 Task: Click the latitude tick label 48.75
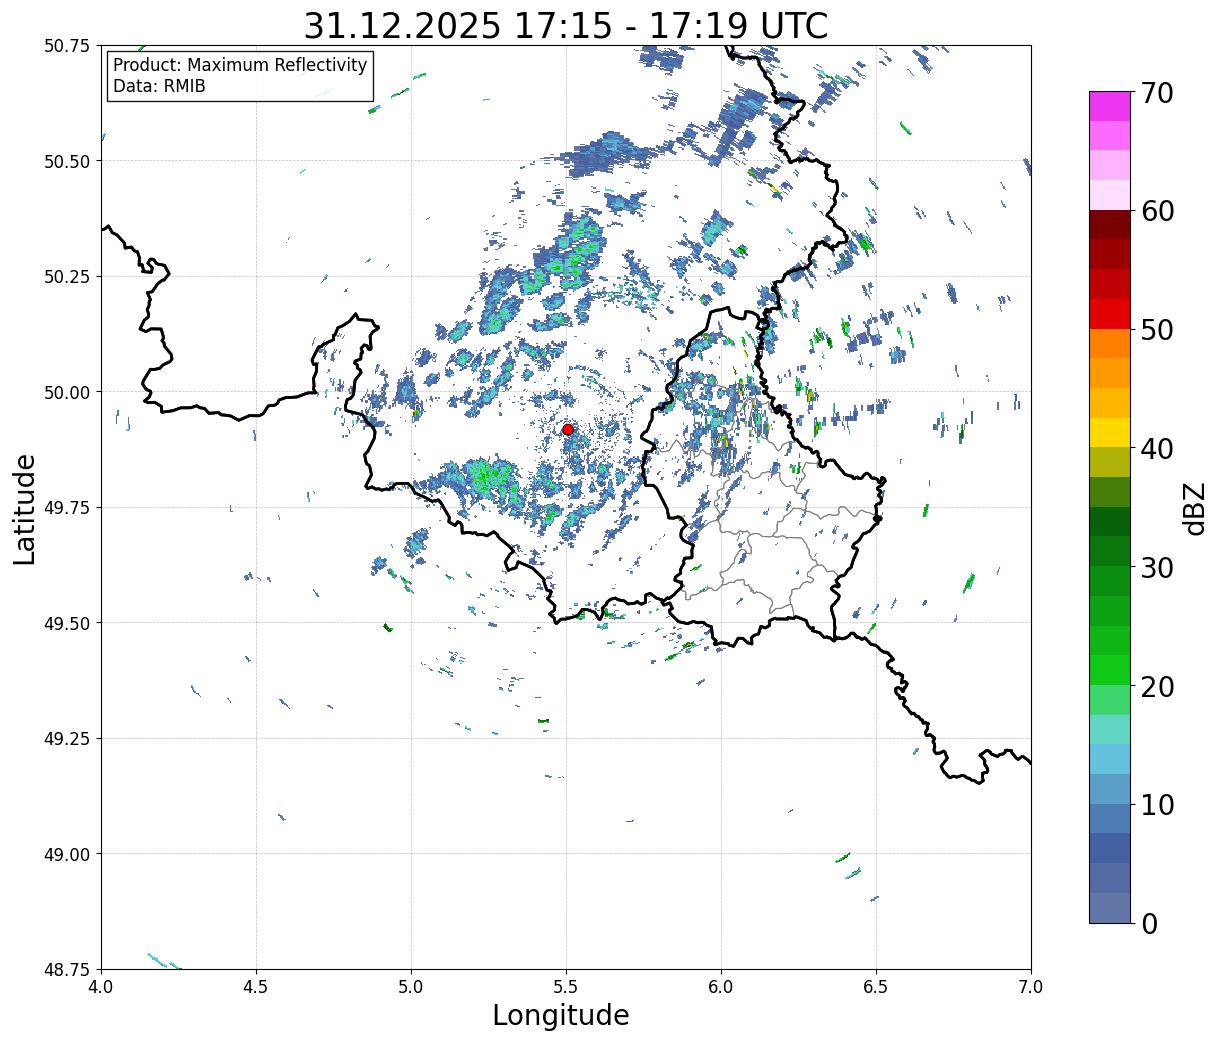coord(67,970)
